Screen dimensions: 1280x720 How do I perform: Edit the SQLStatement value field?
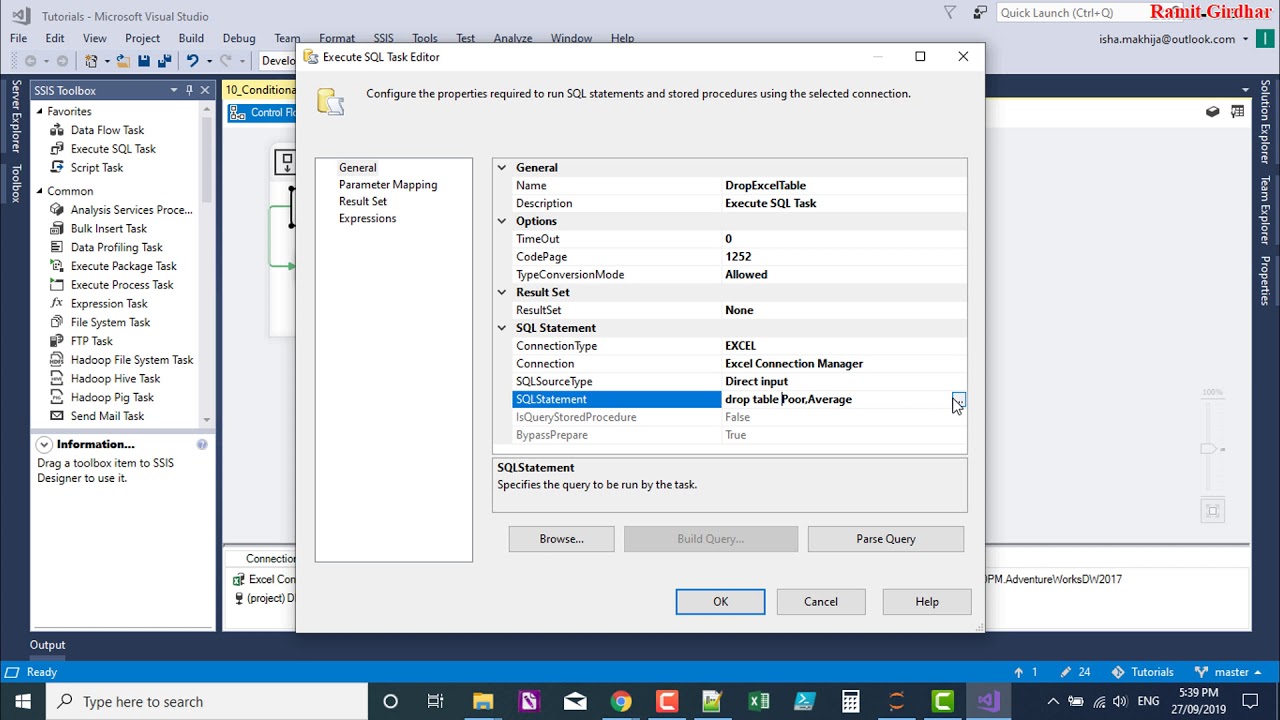coord(836,400)
